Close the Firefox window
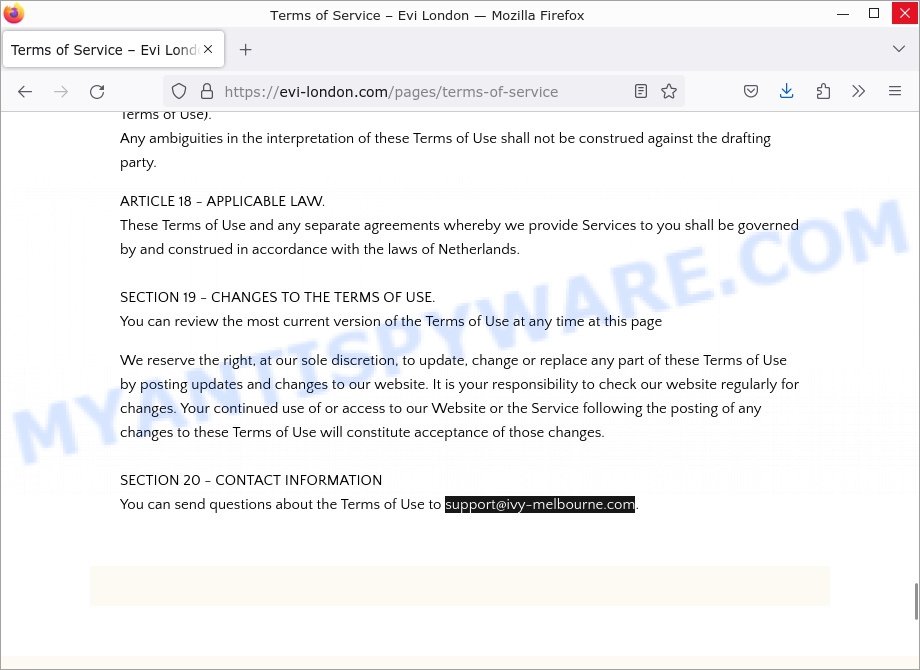 pos(904,13)
